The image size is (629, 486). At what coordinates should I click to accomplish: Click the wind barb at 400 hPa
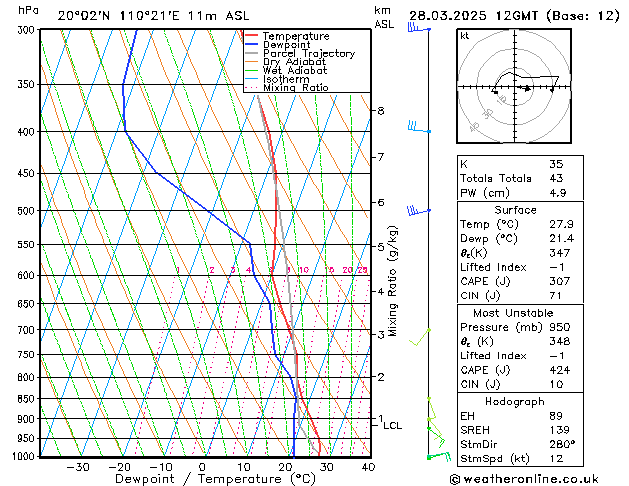[x=419, y=128]
